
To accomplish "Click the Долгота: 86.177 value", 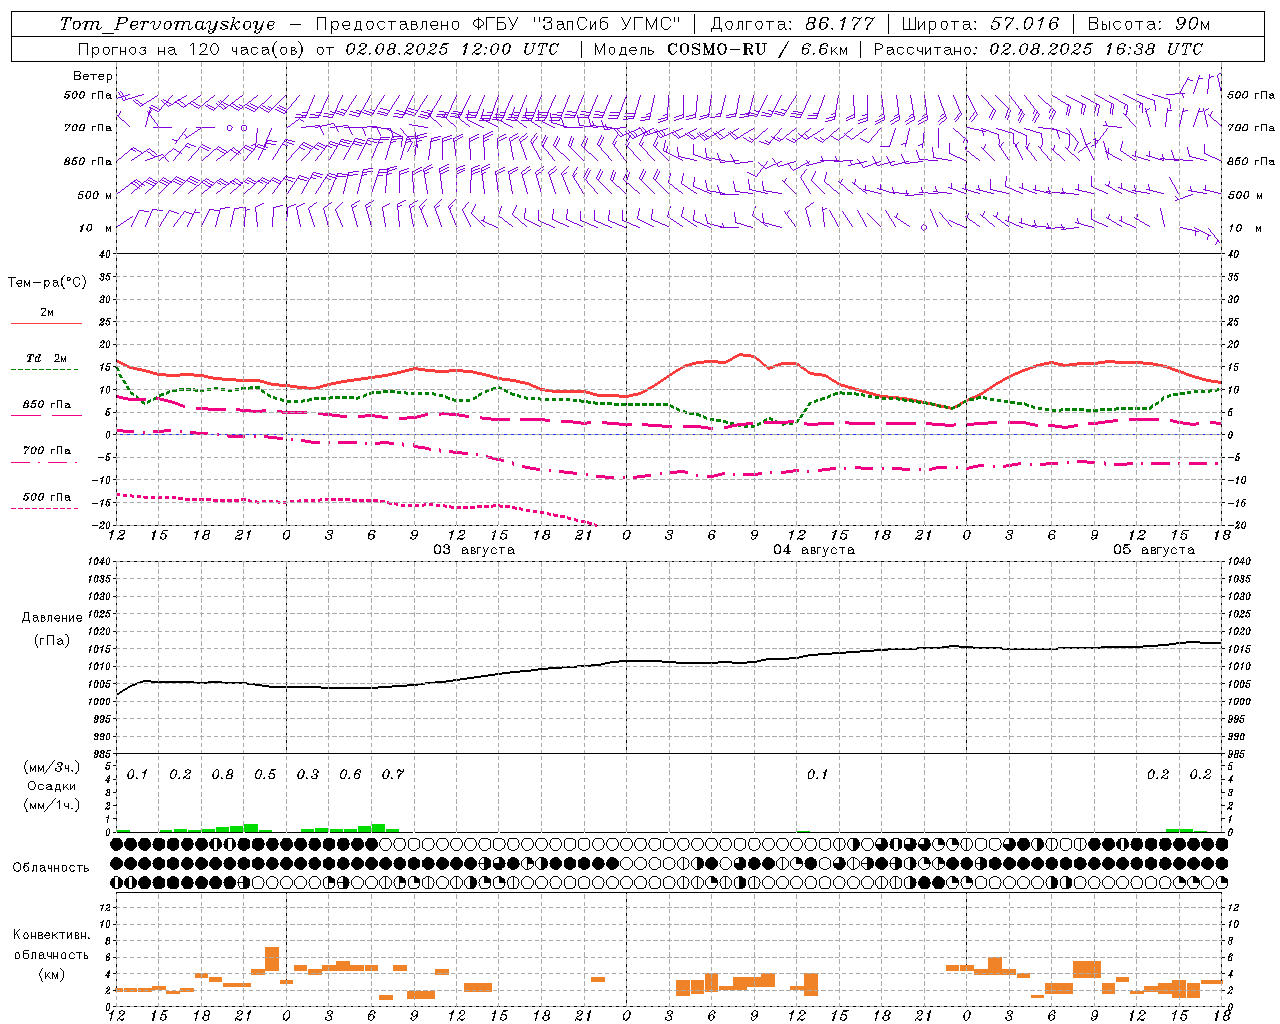I will click(792, 24).
